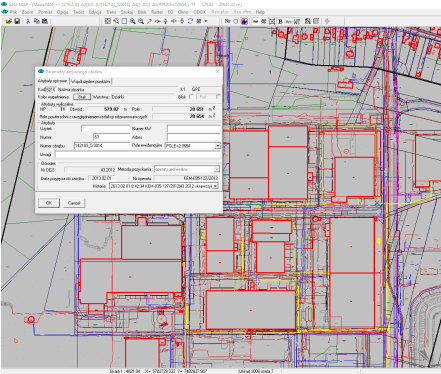Open file using the folder toolbar icon

coord(9,21)
